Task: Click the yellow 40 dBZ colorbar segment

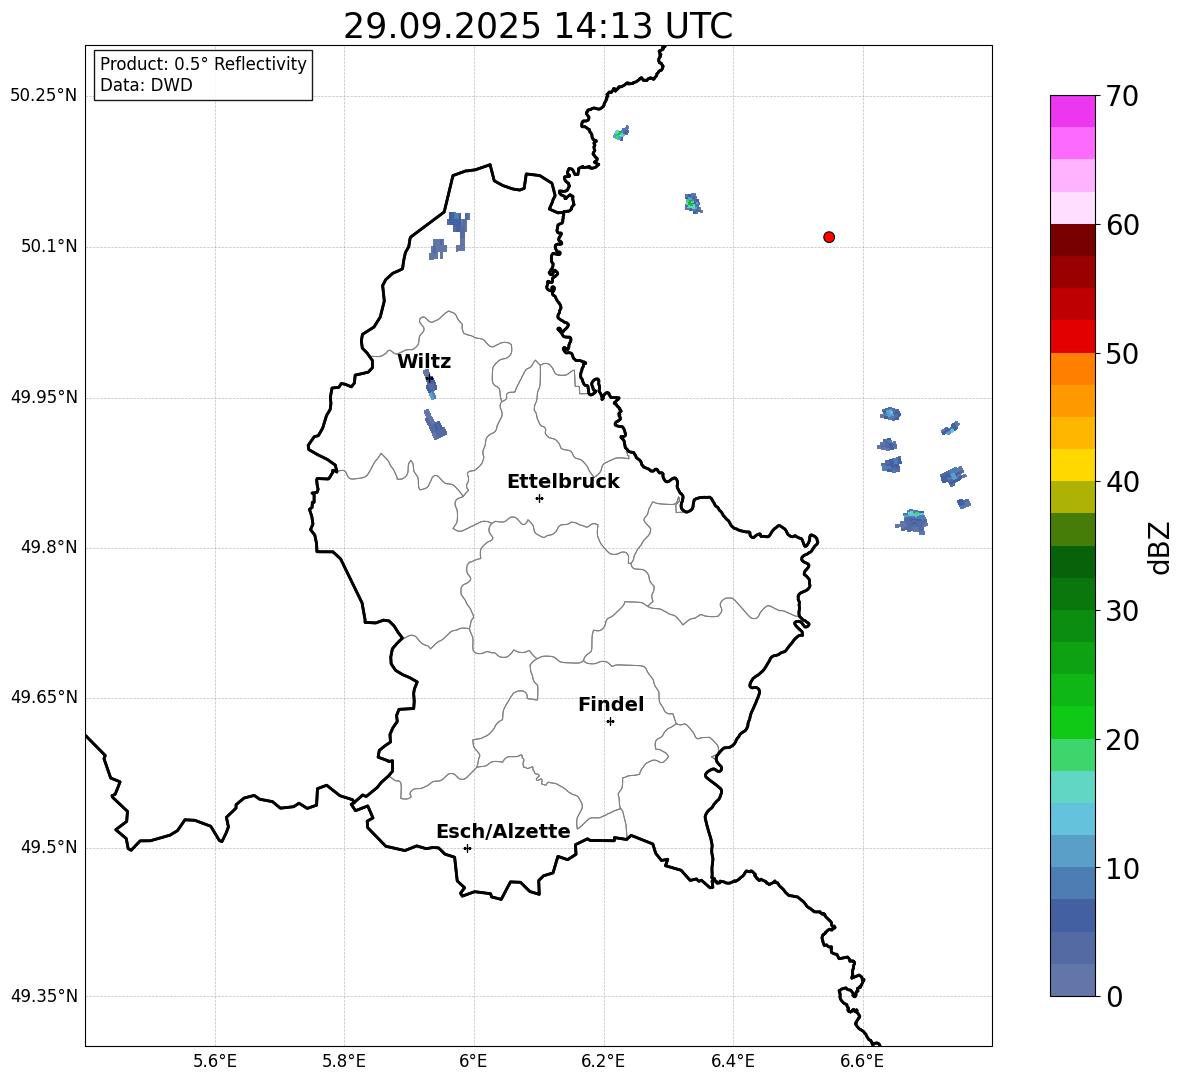Action: click(1073, 465)
